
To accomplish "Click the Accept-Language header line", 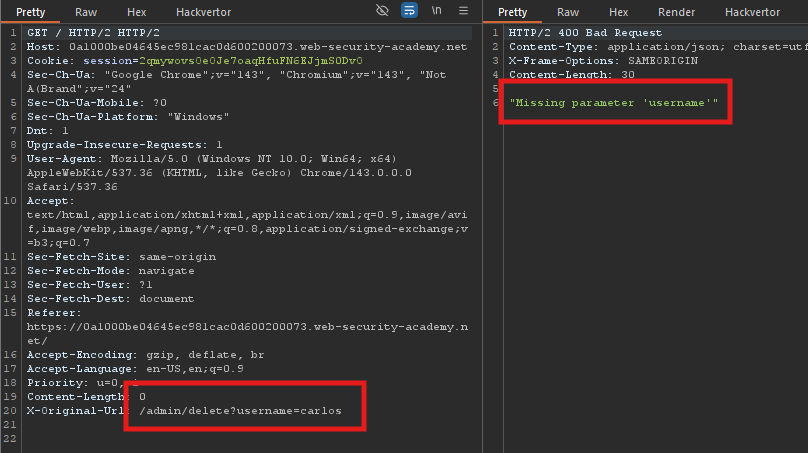I will point(135,368).
